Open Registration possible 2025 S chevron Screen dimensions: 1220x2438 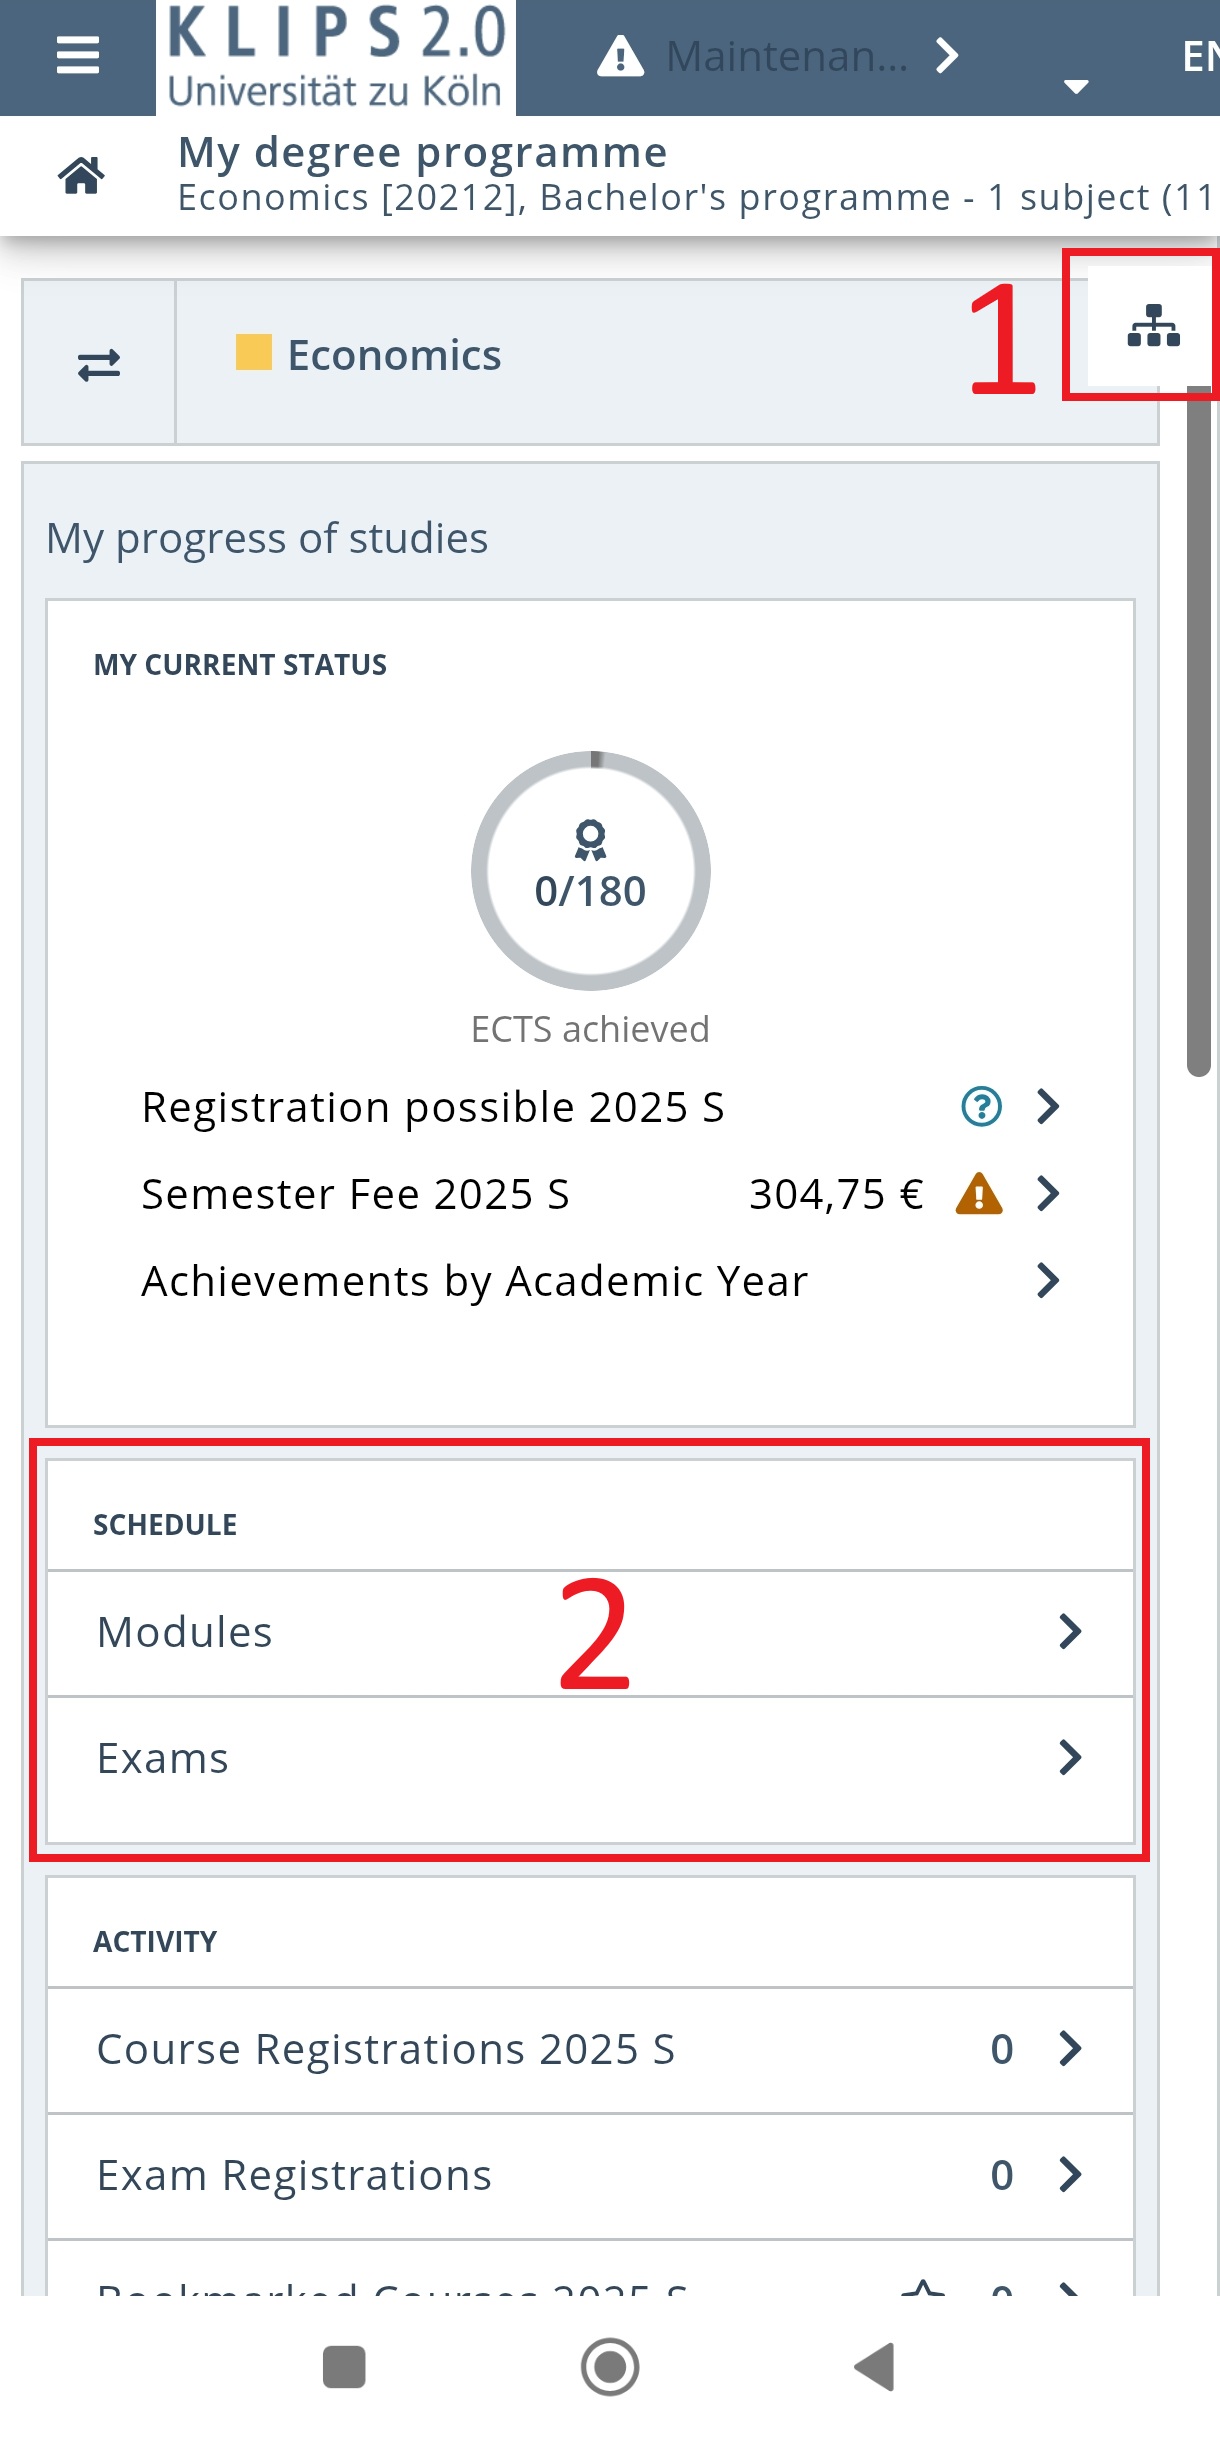pyautogui.click(x=1047, y=1107)
